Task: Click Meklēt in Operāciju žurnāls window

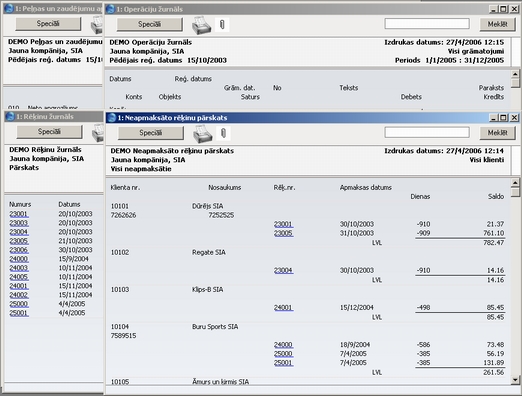Action: [x=497, y=24]
